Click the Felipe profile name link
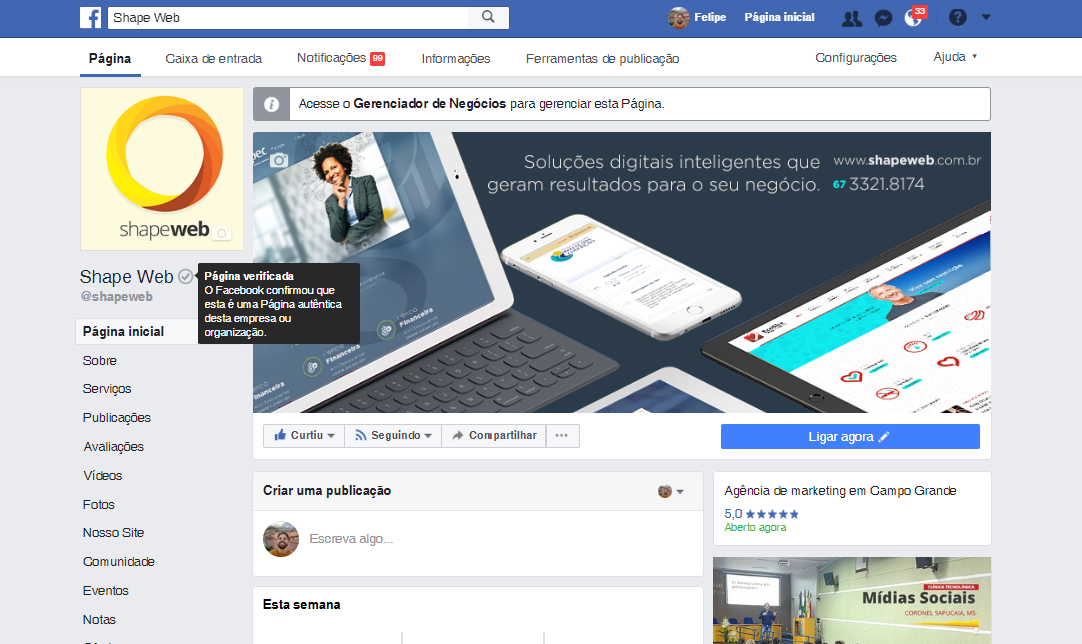Screen dimensions: 1082x644 click(x=710, y=17)
